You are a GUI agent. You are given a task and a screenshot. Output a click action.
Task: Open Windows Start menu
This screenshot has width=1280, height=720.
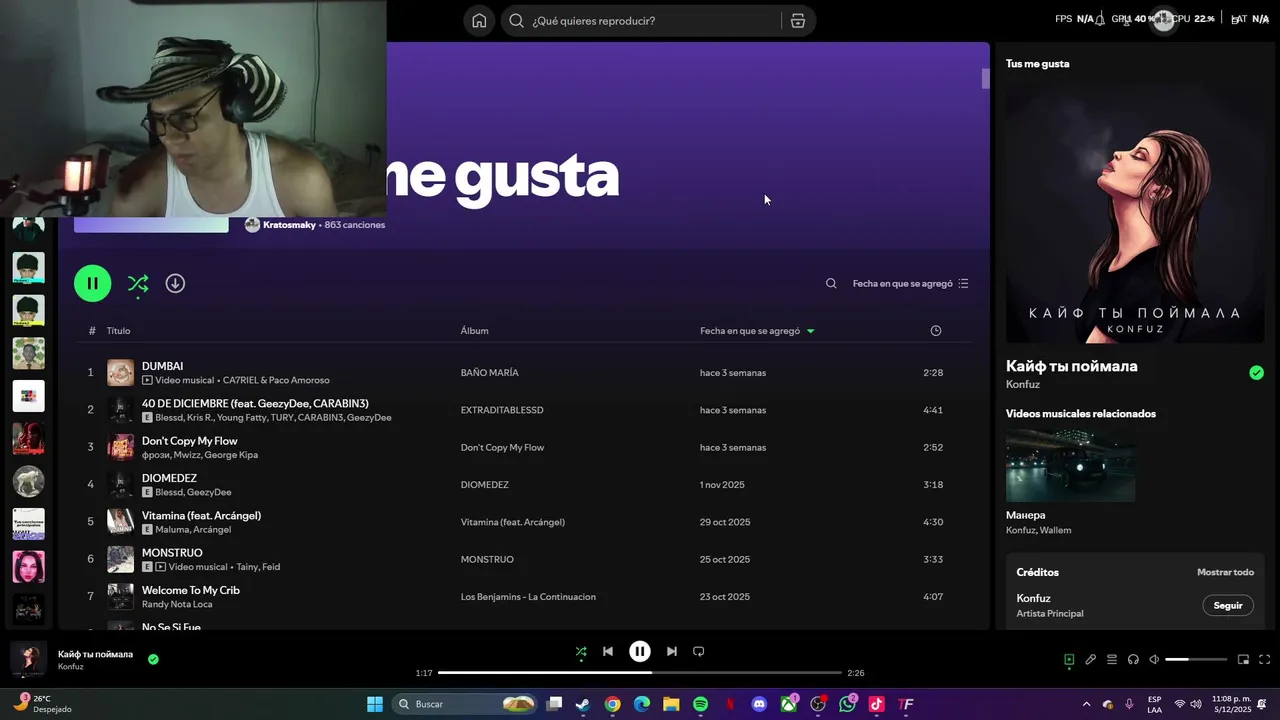[375, 704]
